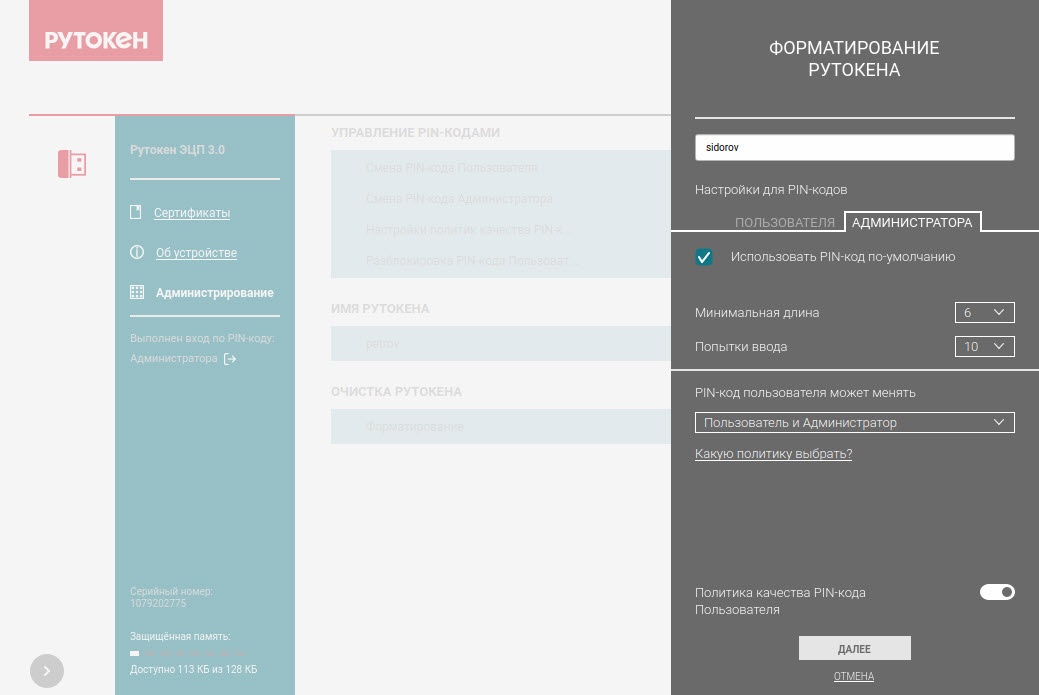Open the Сертификаты section
1039x695 pixels.
click(x=192, y=213)
